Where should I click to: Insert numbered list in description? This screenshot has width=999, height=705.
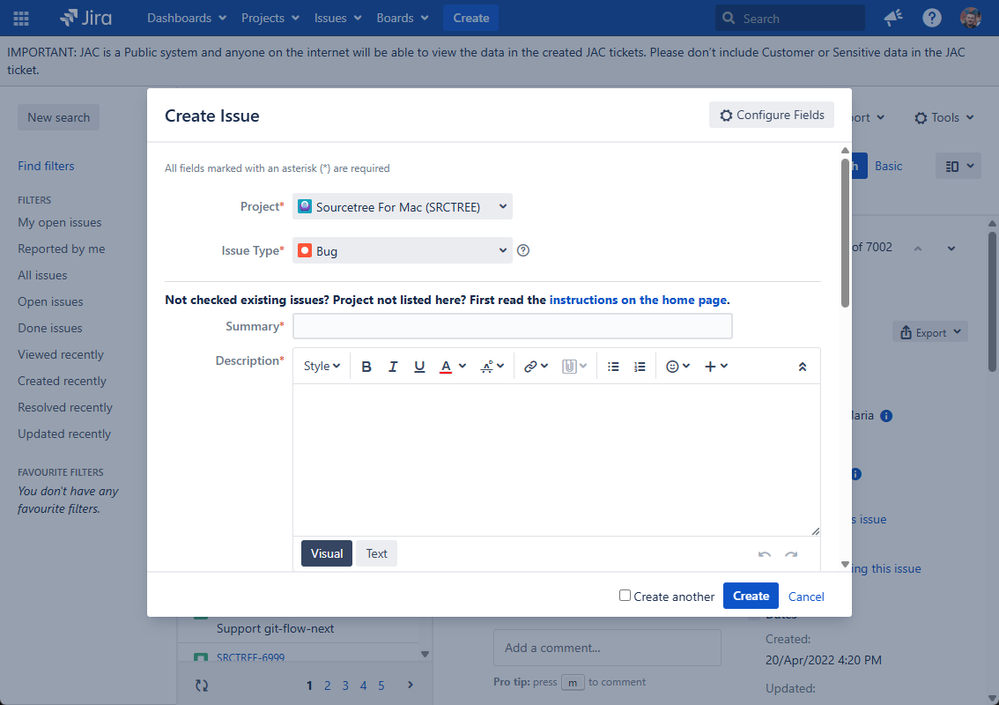[x=640, y=366]
